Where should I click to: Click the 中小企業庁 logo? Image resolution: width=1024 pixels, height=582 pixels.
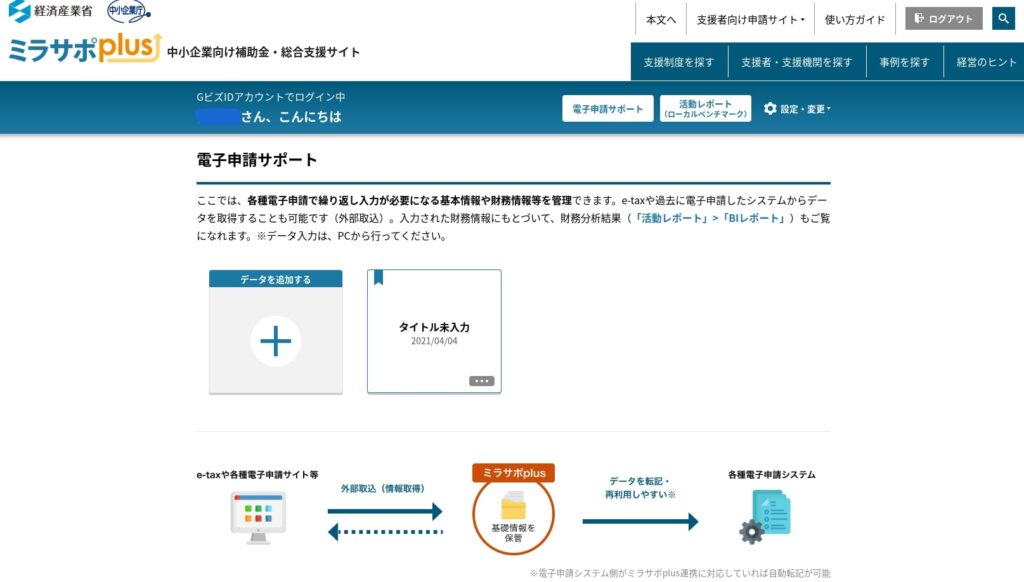129,11
